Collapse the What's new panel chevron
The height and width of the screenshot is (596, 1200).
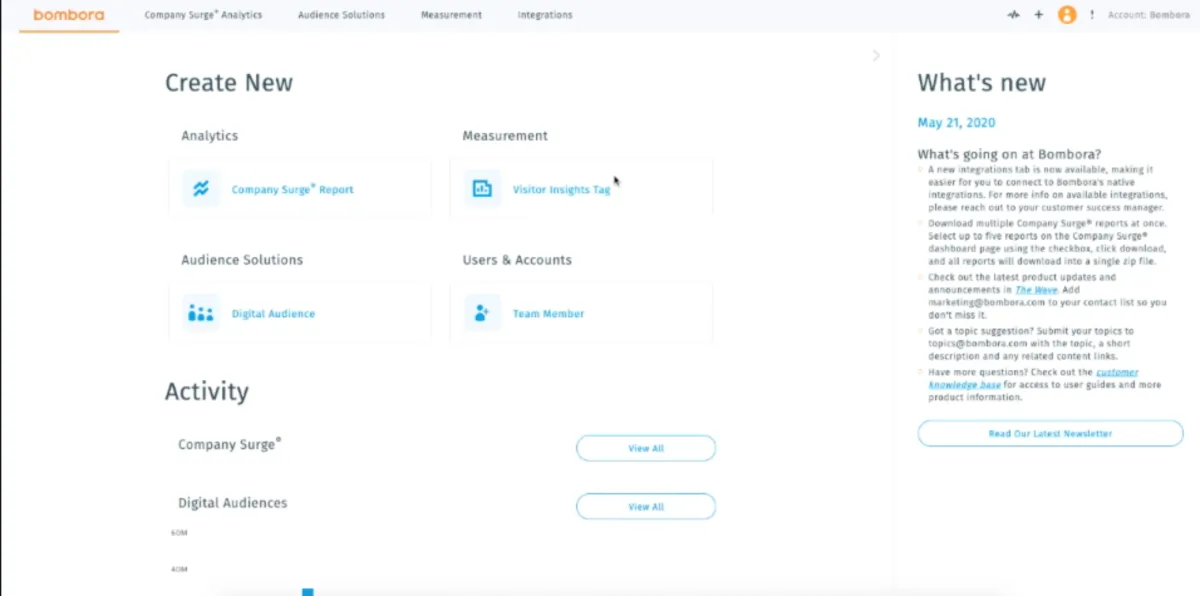pos(876,56)
